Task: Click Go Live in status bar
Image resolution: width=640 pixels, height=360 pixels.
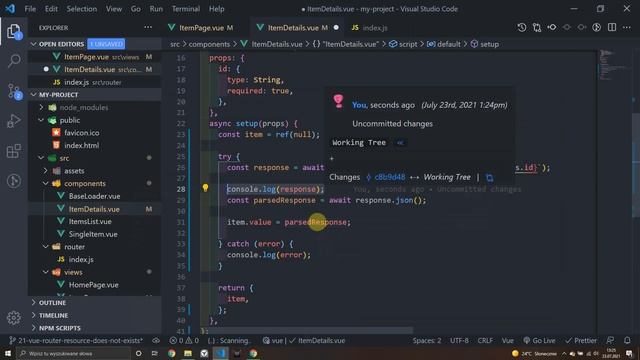Action: (x=539, y=340)
